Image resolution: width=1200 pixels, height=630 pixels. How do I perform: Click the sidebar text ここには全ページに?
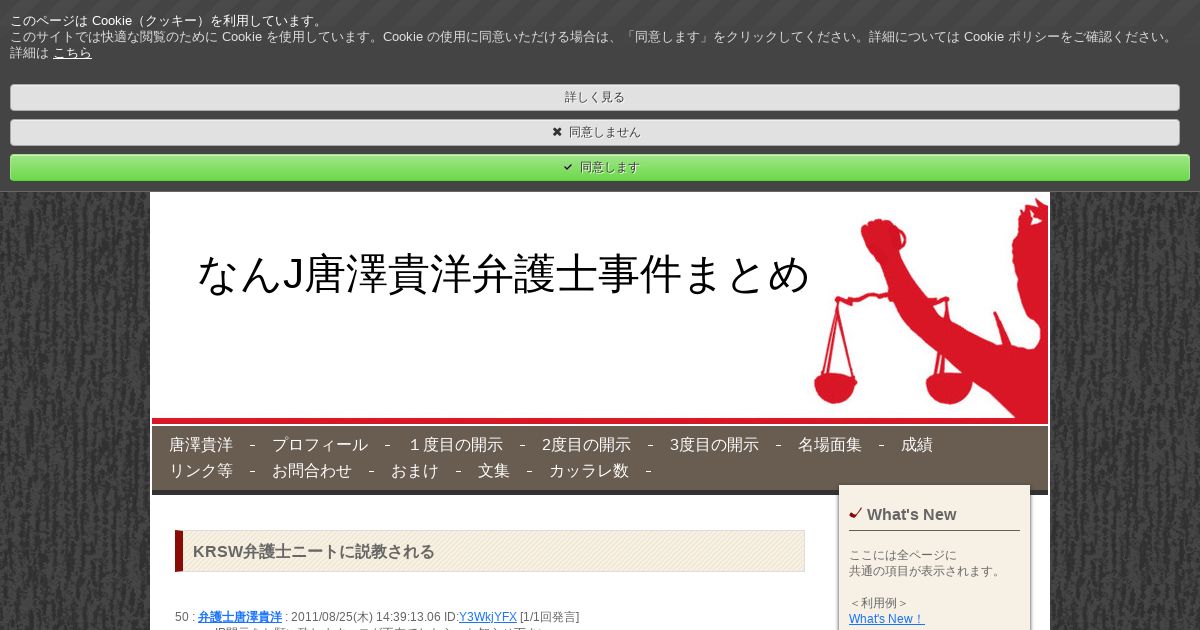903,555
